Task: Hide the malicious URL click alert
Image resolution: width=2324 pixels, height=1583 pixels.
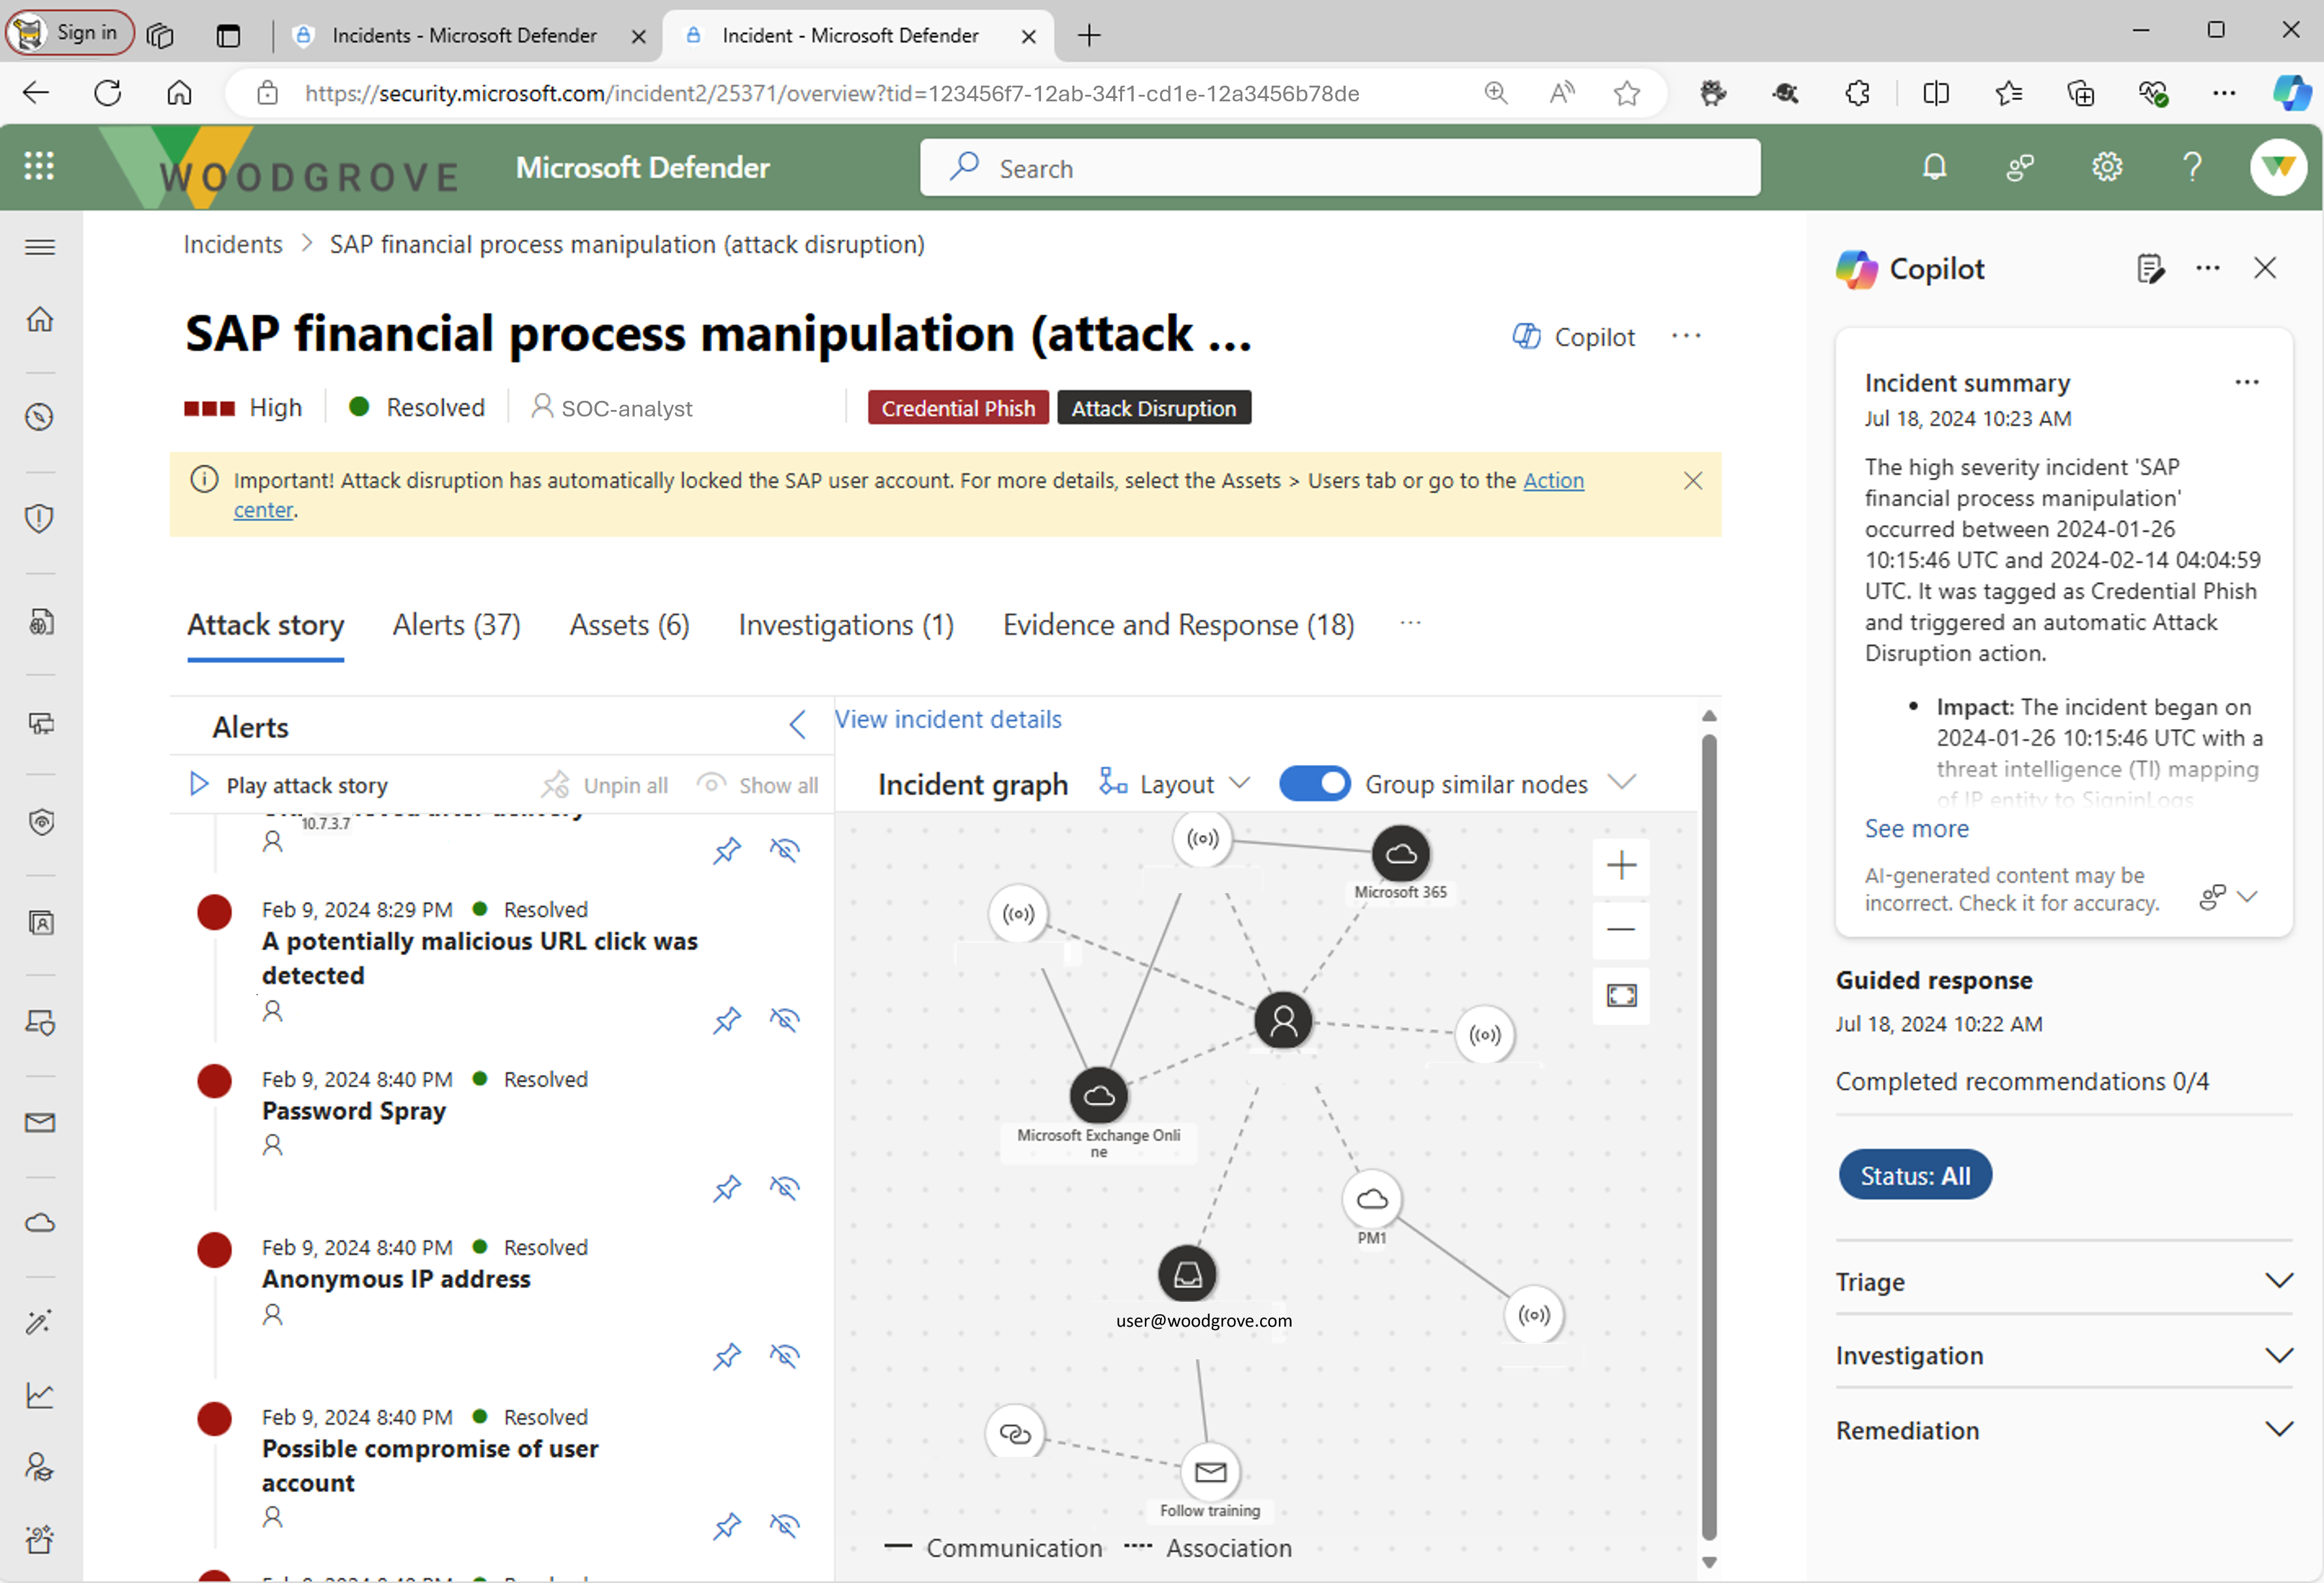Action: coord(785,1019)
